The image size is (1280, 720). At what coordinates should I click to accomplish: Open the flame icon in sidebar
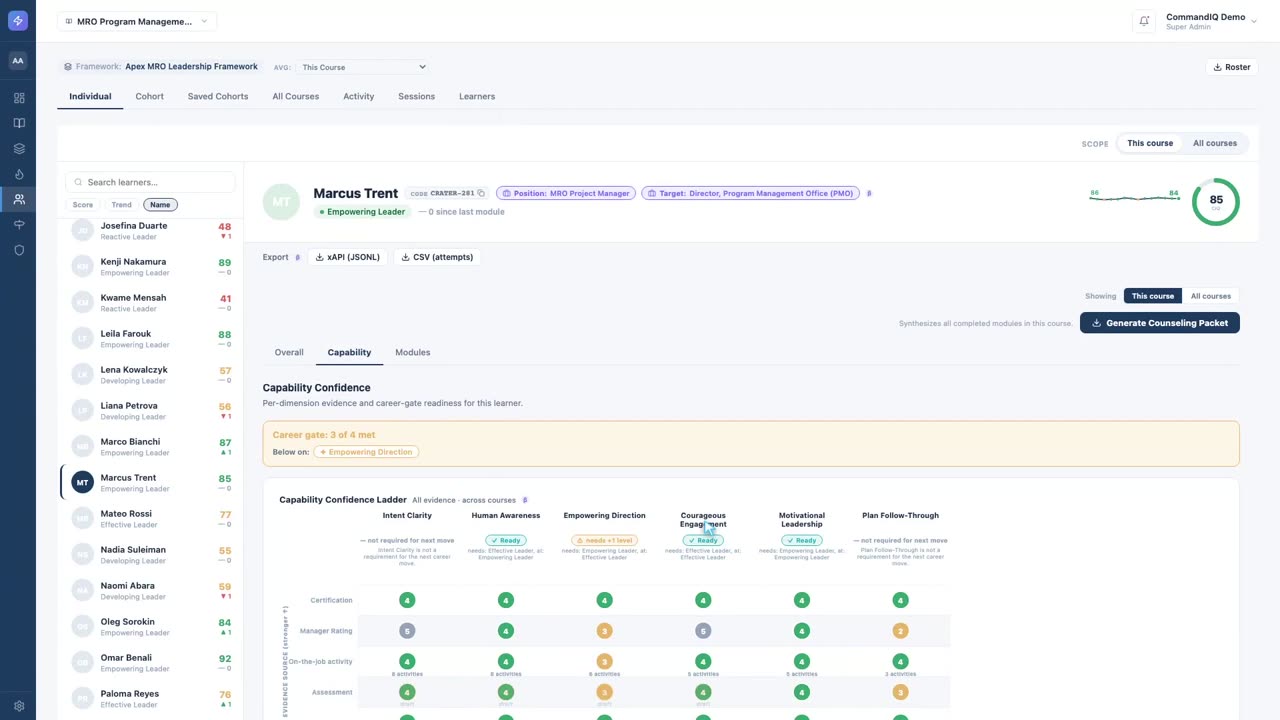click(x=18, y=174)
